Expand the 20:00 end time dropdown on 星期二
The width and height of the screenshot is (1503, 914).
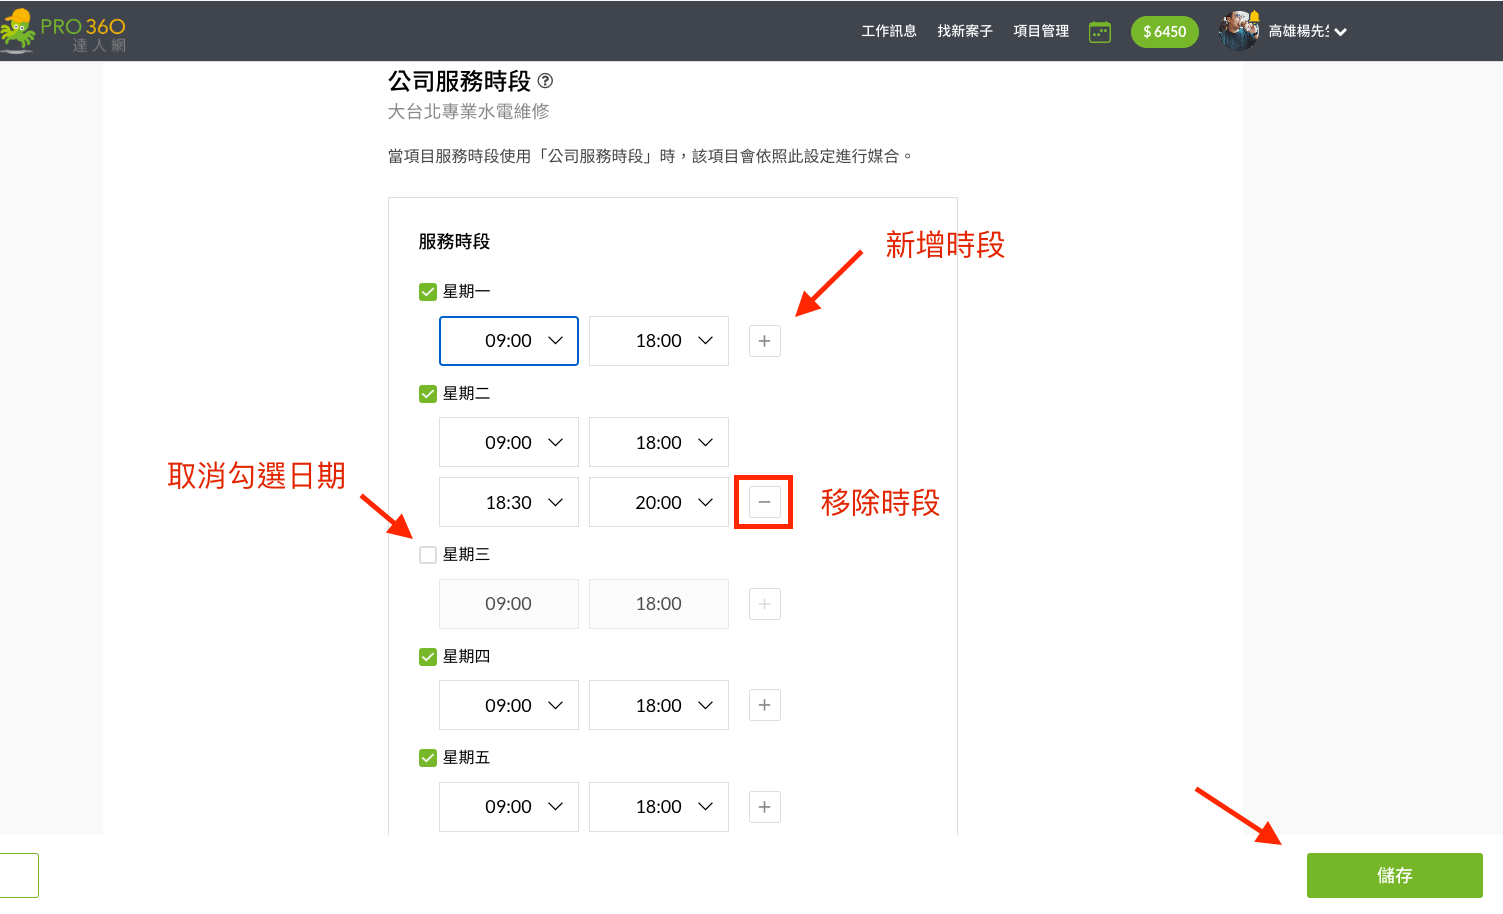click(659, 502)
